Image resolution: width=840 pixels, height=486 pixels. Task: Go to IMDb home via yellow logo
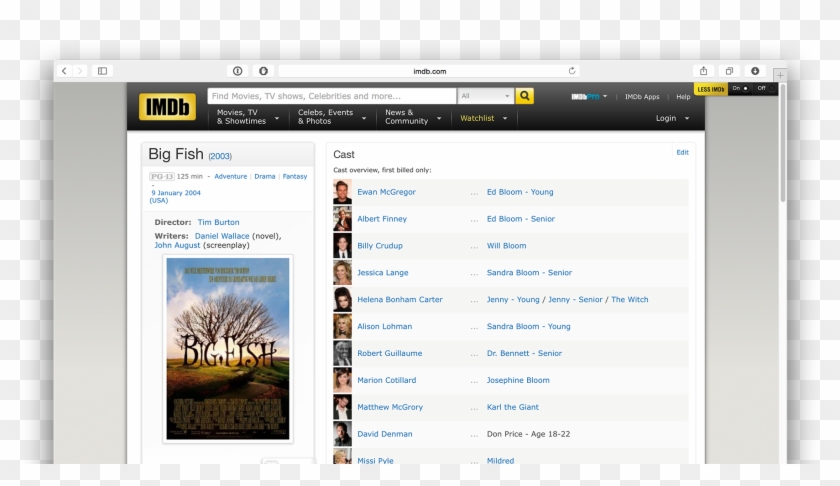point(167,107)
